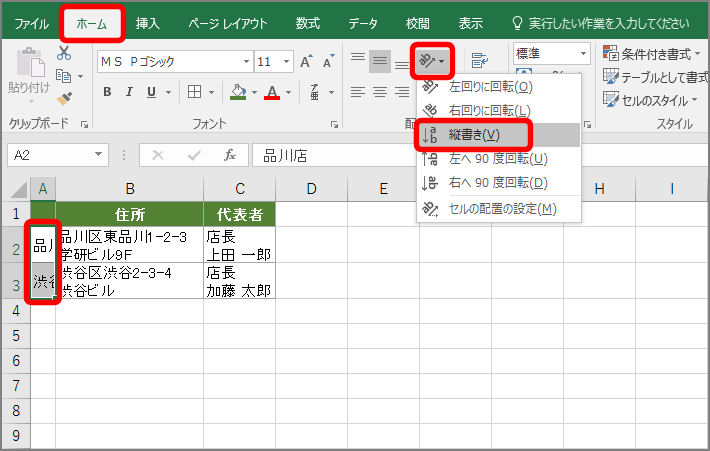Switch to the ページ レイアウト tab

point(228,23)
